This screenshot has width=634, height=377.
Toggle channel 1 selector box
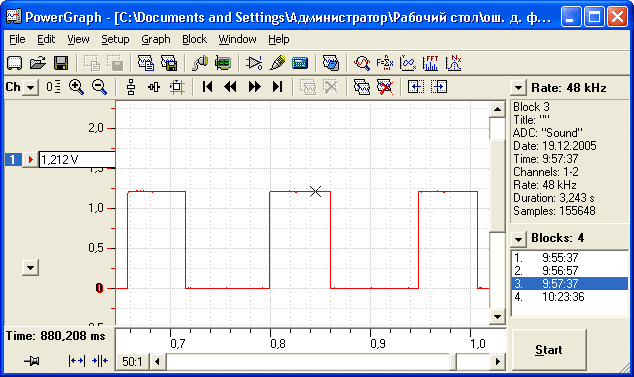(13, 159)
